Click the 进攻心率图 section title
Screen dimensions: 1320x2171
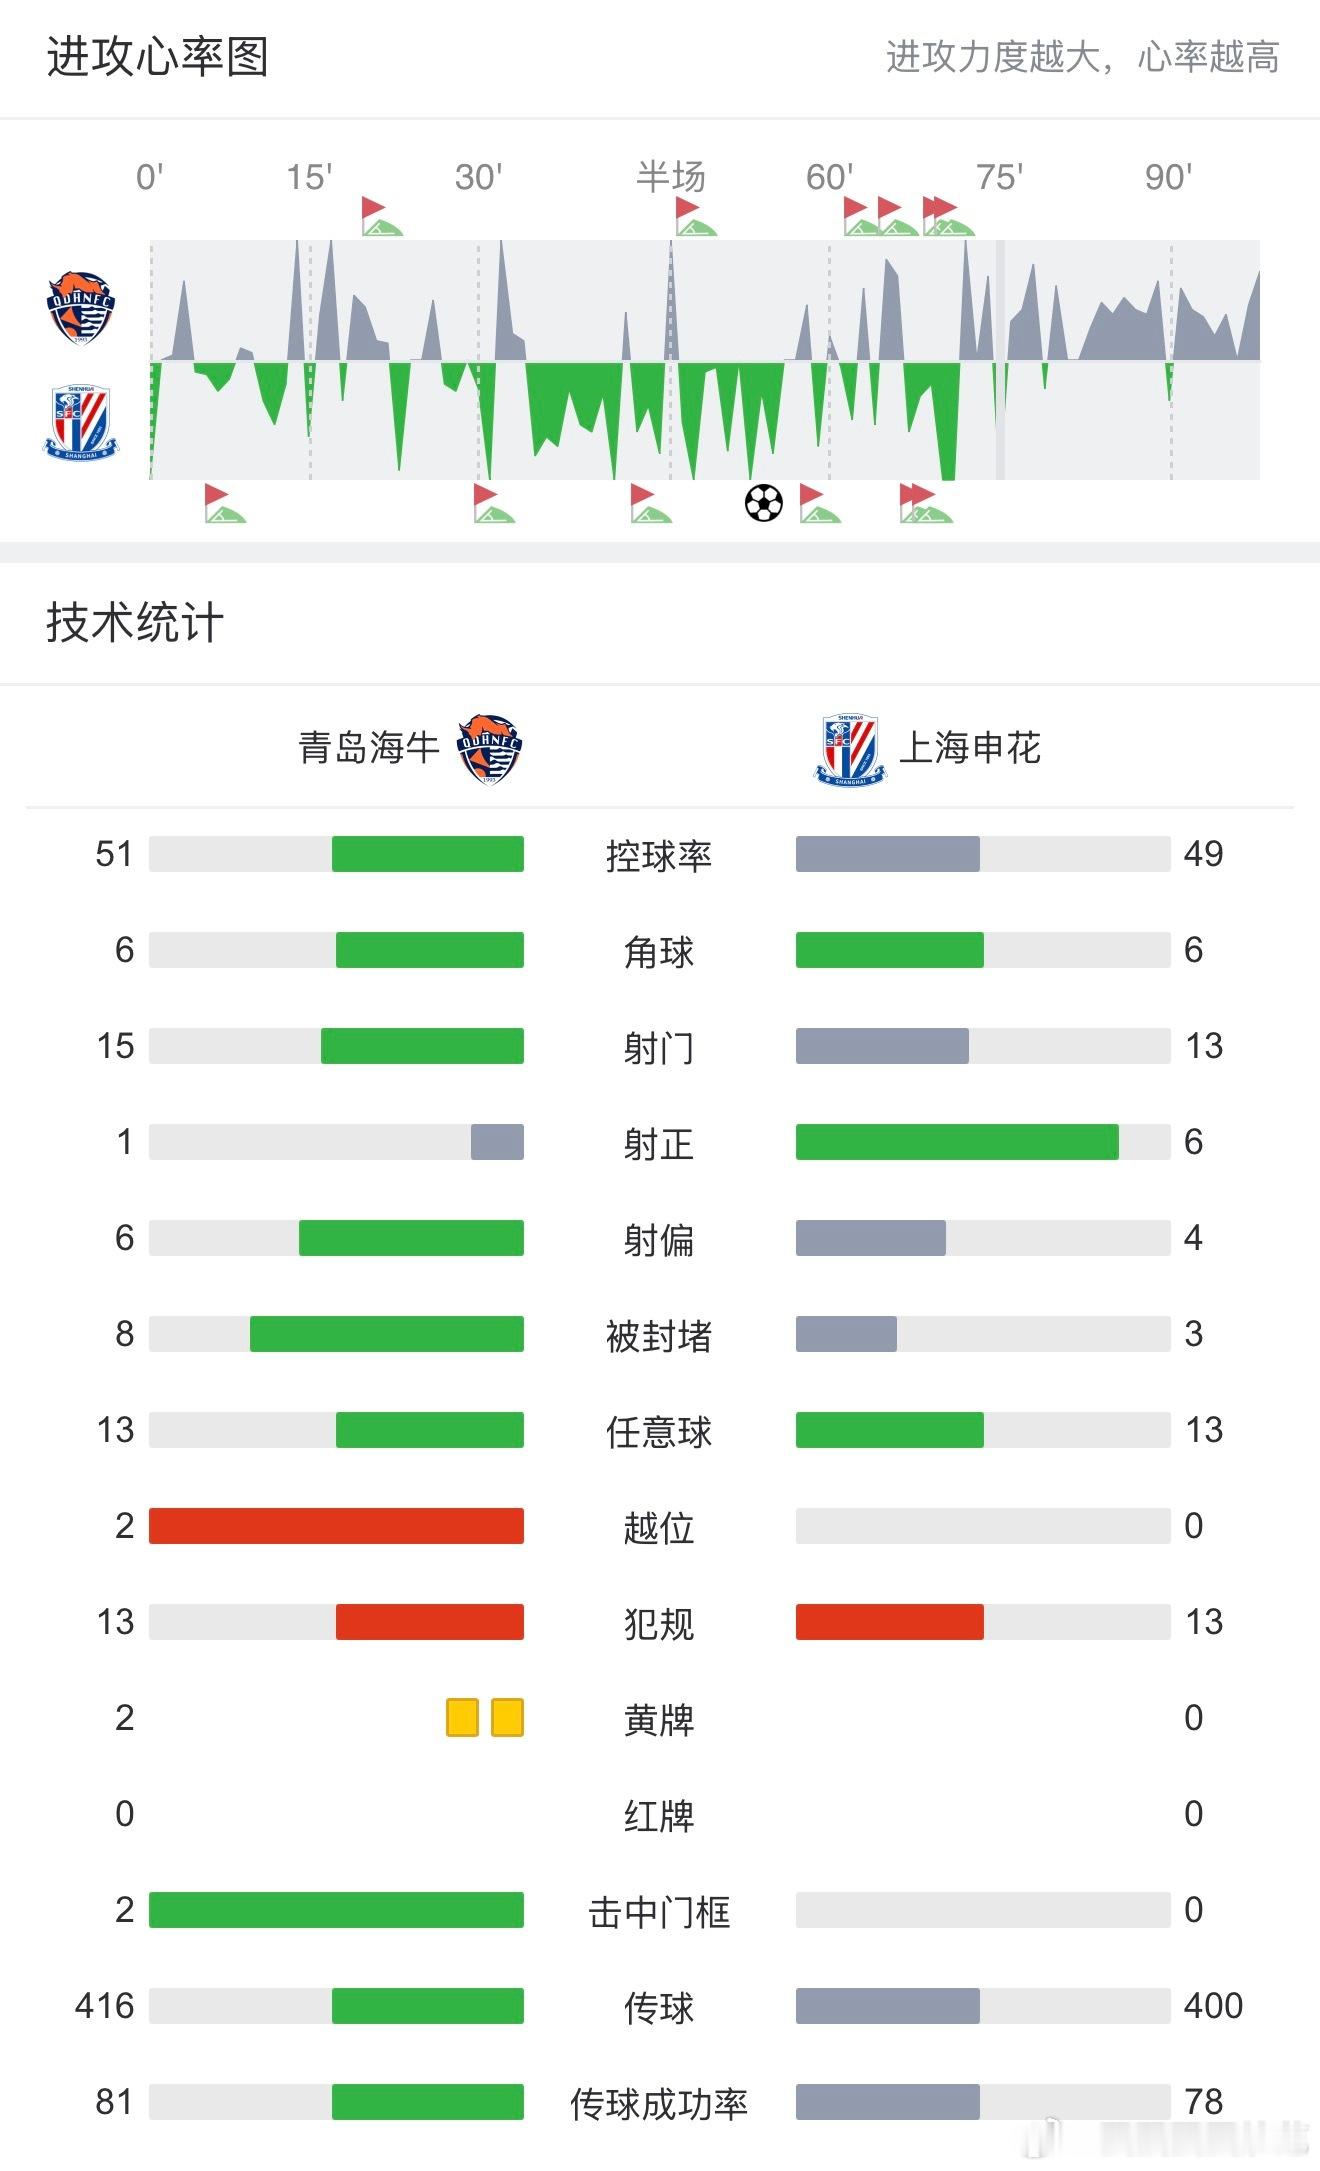157,57
